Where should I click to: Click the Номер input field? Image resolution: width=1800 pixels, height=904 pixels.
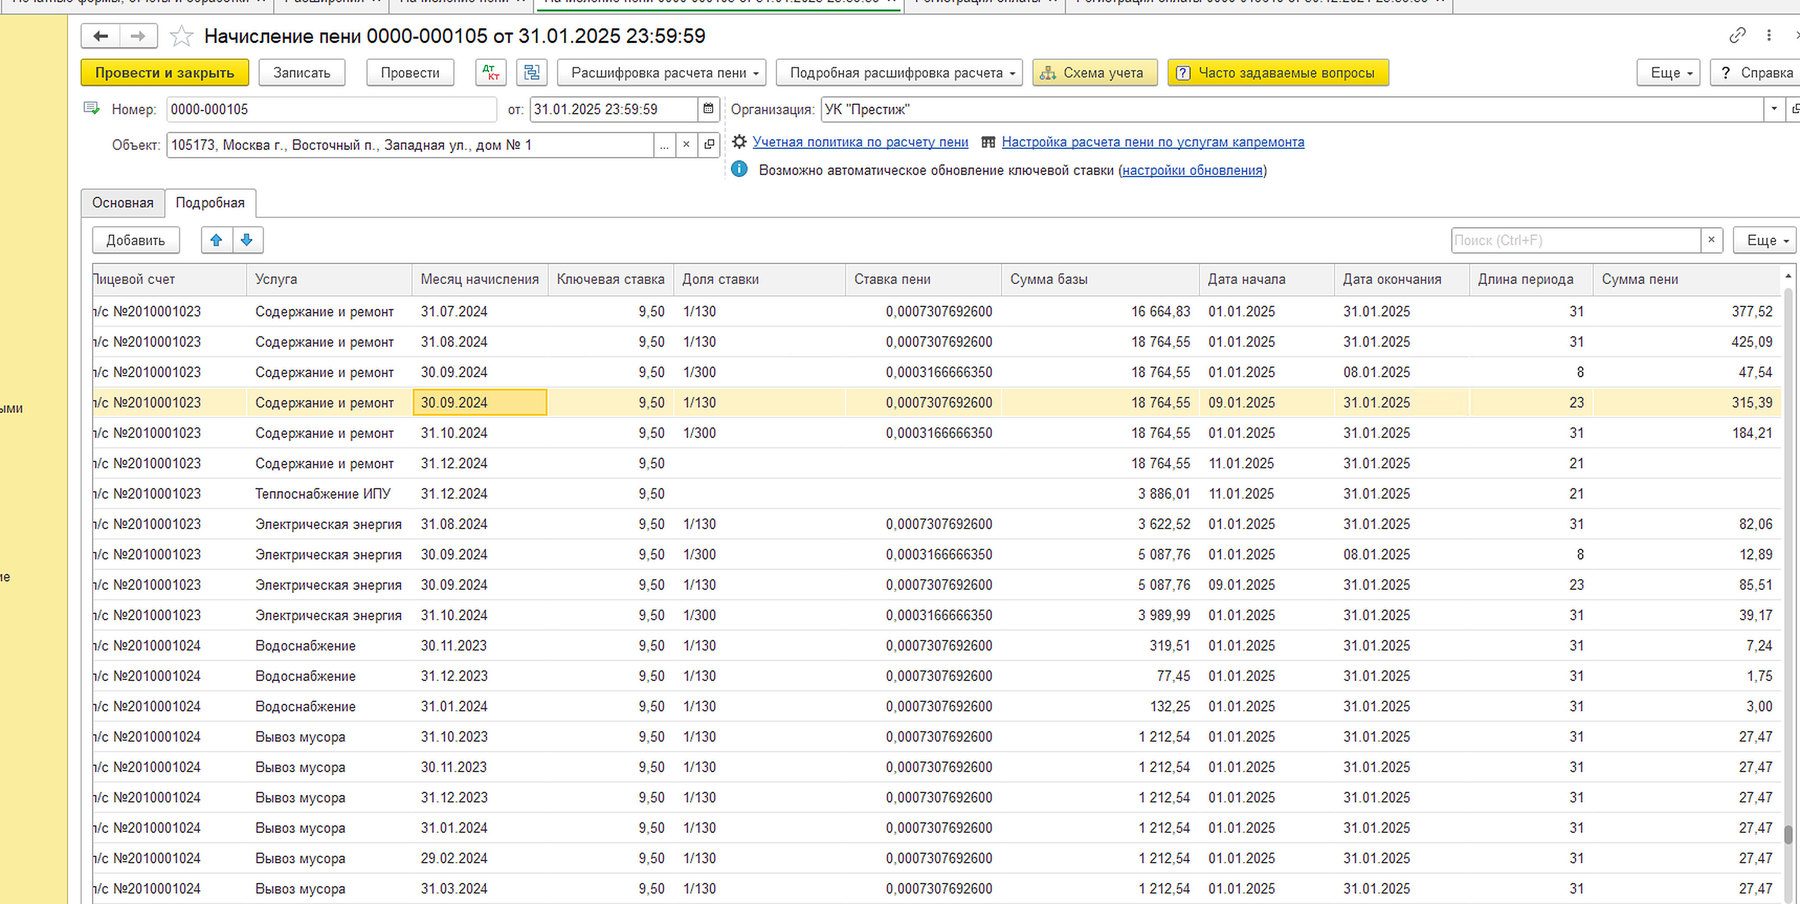click(x=331, y=109)
